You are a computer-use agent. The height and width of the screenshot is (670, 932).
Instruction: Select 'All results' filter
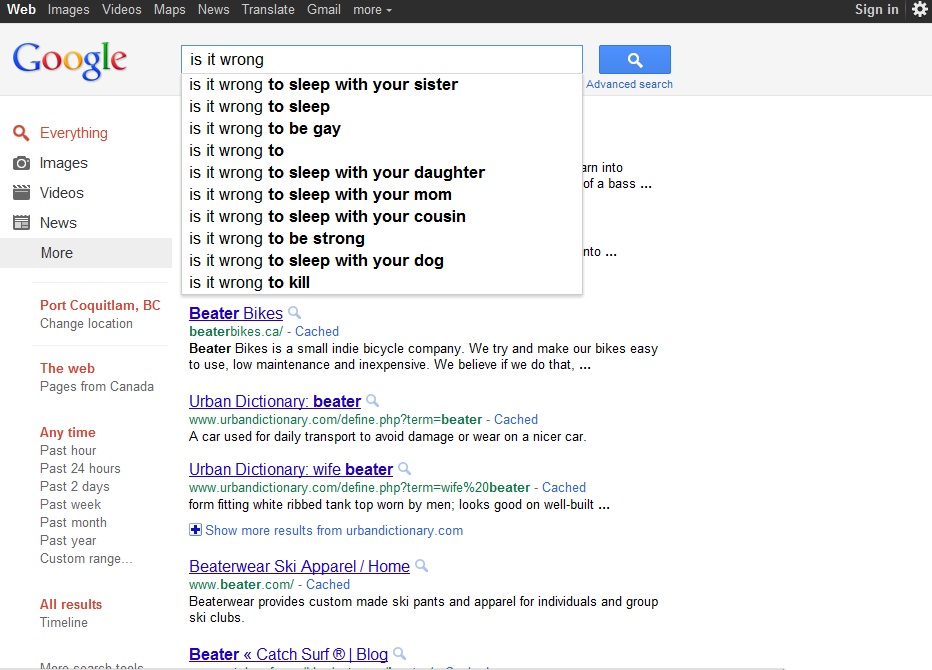[71, 604]
